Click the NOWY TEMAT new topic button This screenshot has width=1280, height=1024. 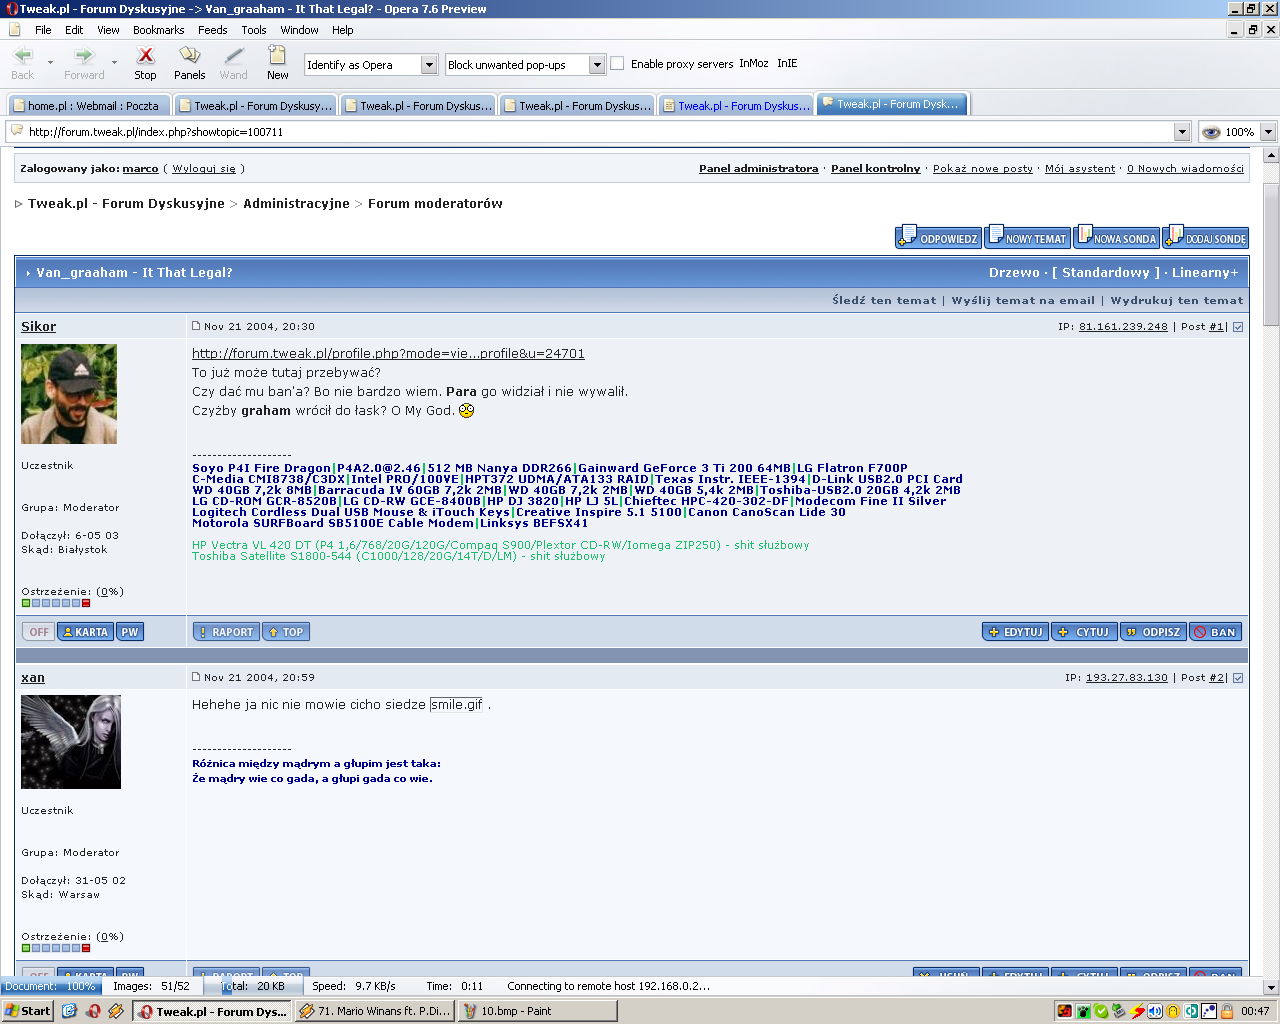pyautogui.click(x=1027, y=237)
